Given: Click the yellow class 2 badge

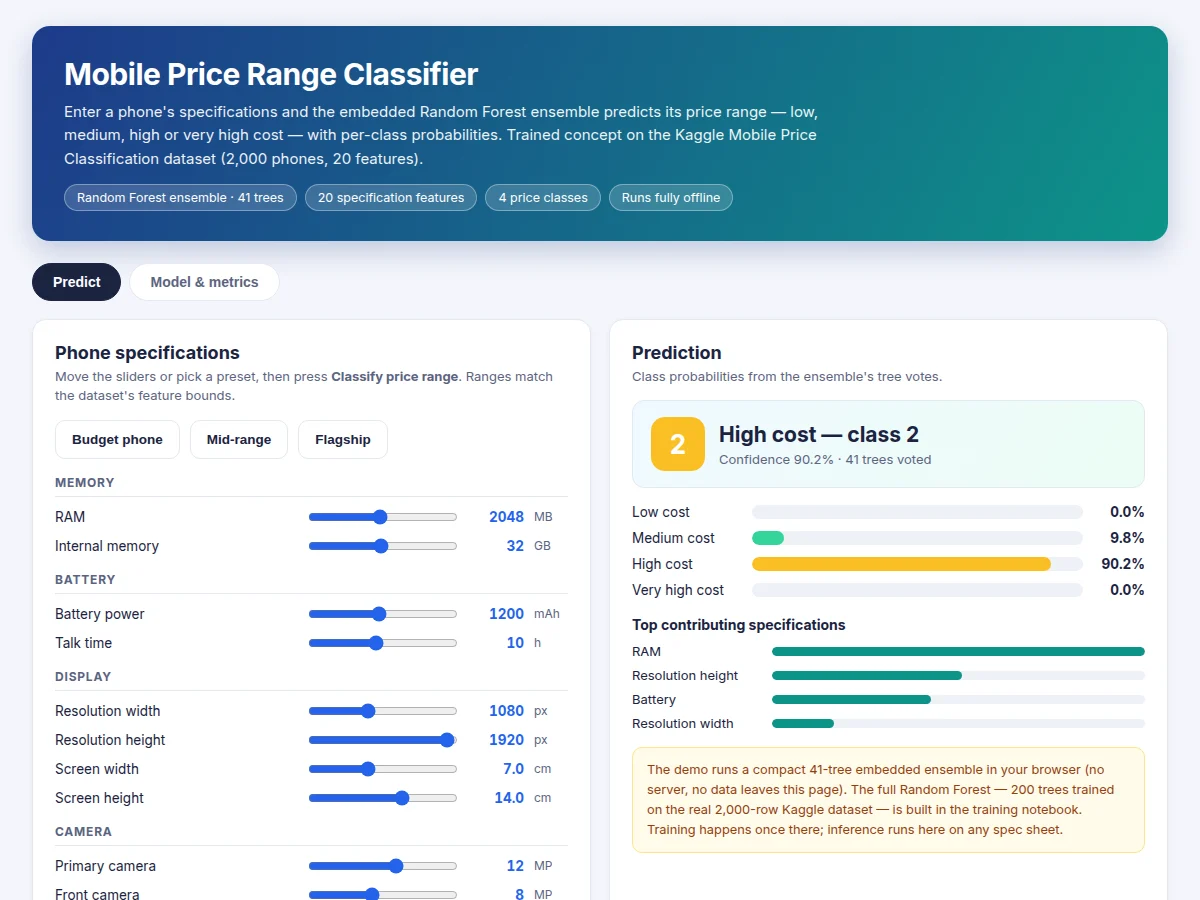Looking at the screenshot, I should pos(678,444).
